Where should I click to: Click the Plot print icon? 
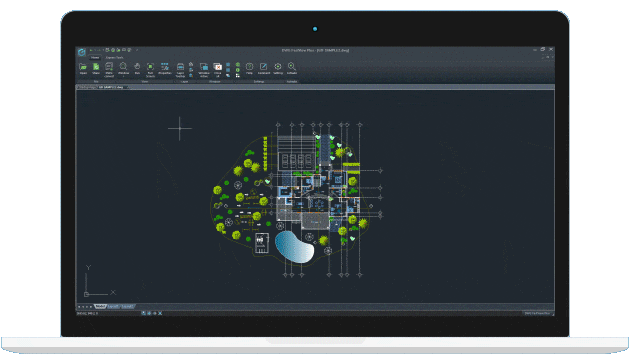[x=109, y=69]
